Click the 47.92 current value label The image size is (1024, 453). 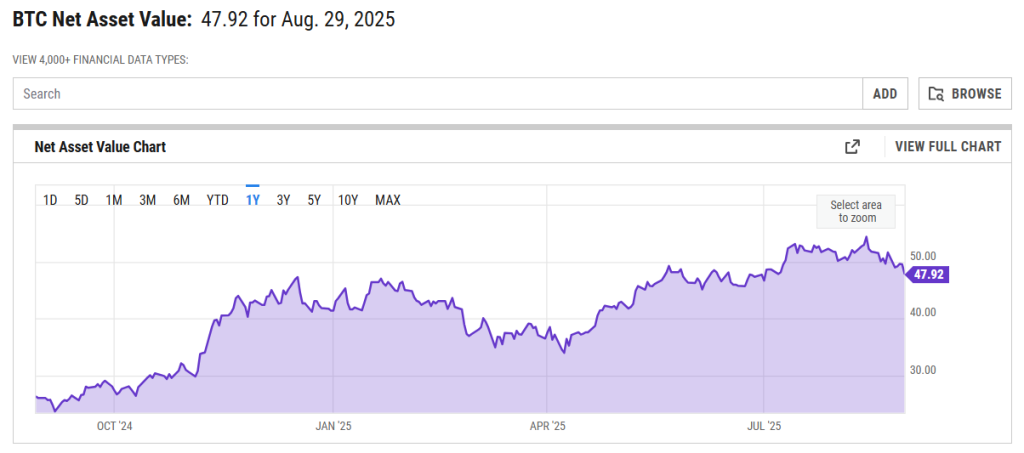[928, 275]
